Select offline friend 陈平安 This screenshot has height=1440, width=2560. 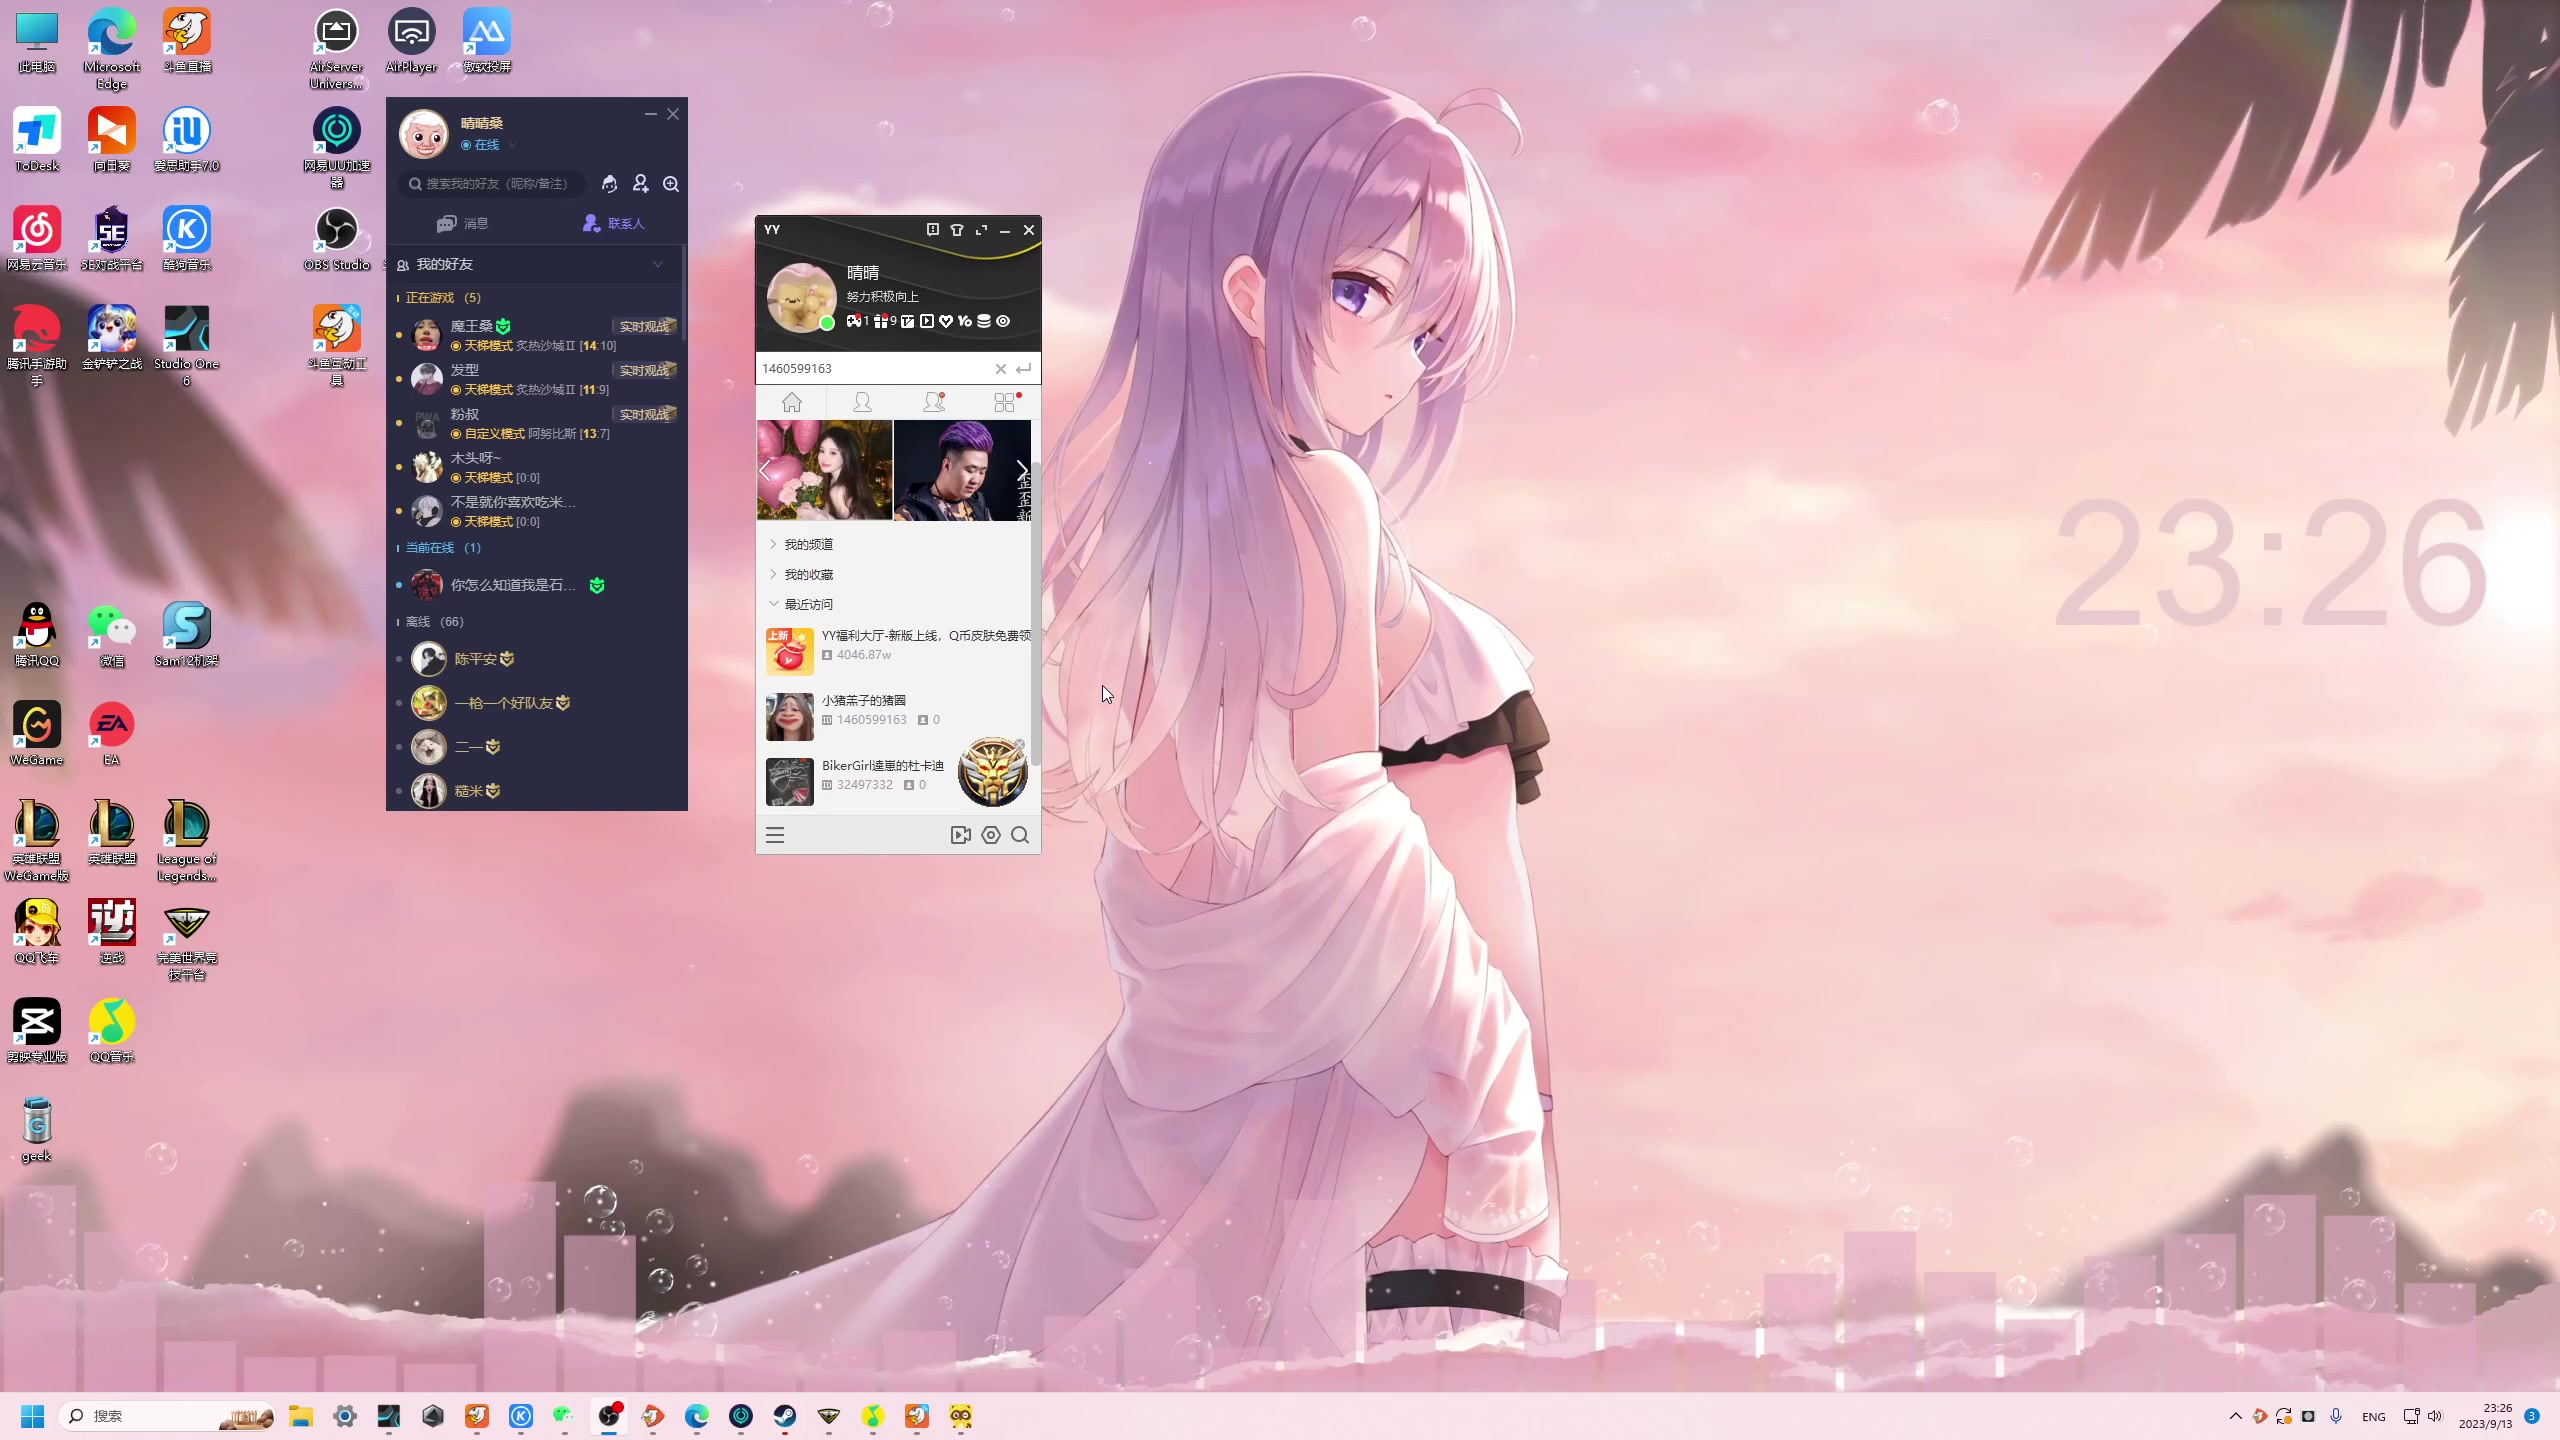tap(536, 659)
